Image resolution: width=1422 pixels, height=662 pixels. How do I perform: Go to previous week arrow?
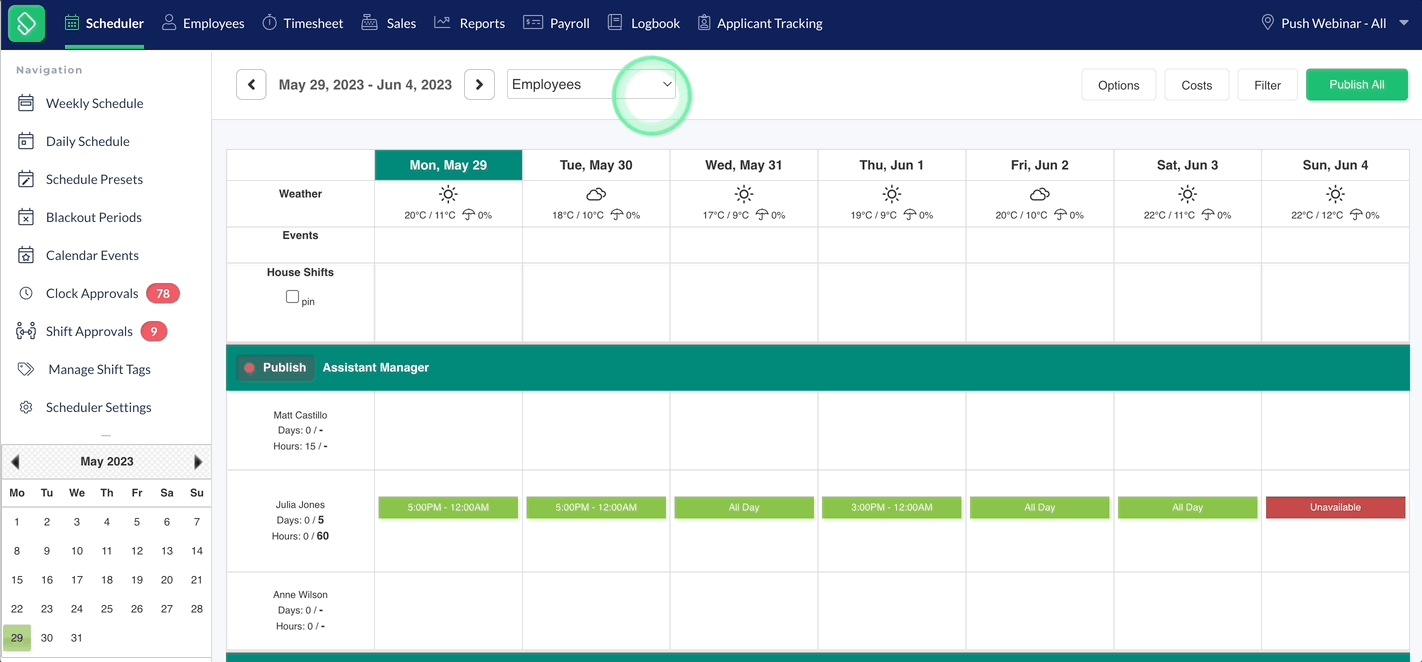click(x=251, y=85)
